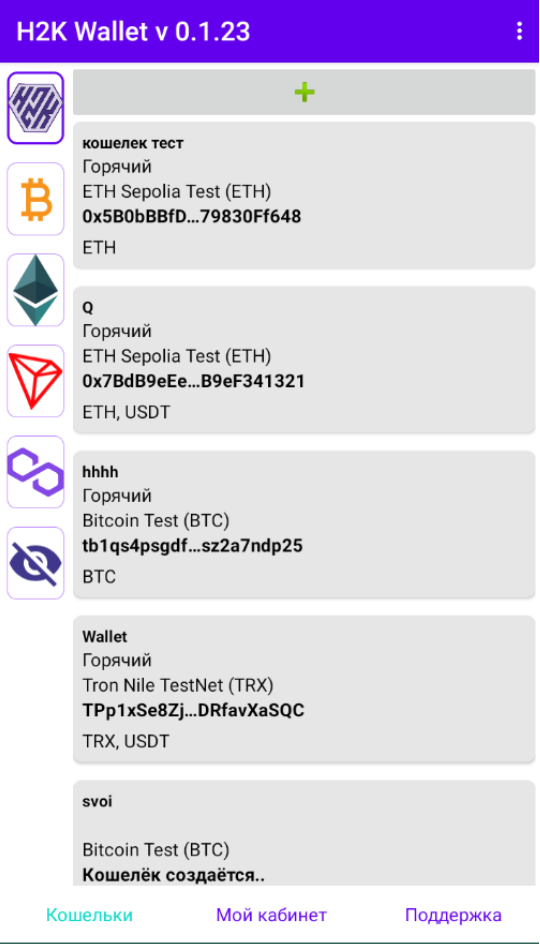Filter wallets by Polygon icon
The image size is (540, 946).
(36, 472)
